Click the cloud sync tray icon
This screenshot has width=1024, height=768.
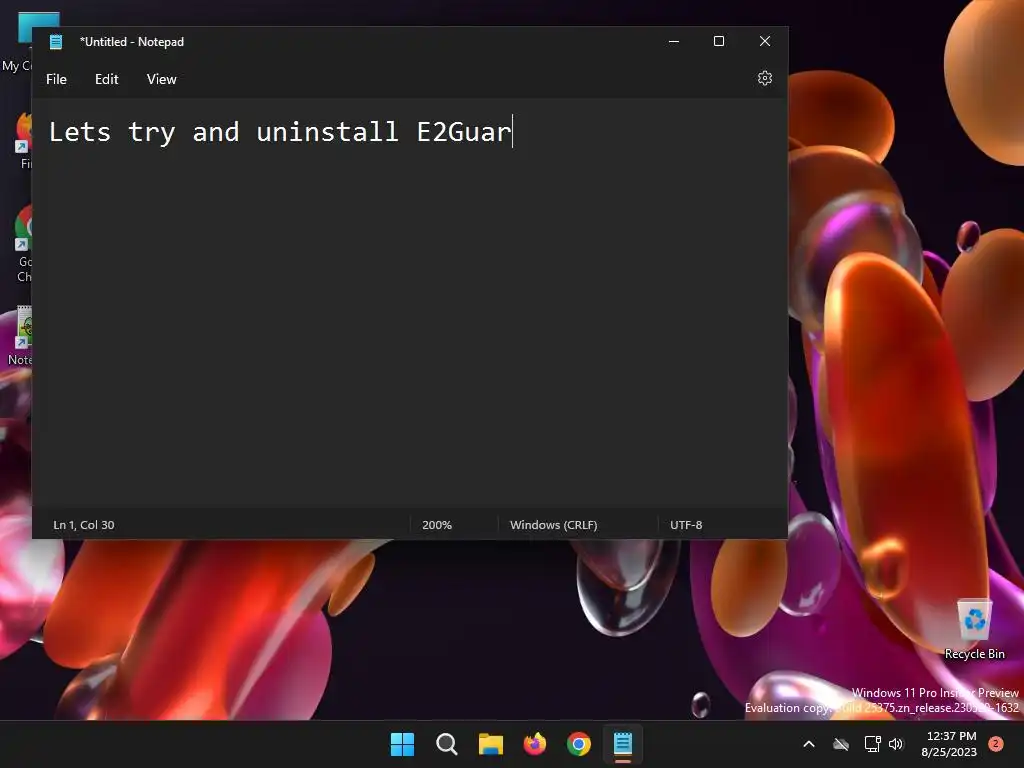point(841,744)
